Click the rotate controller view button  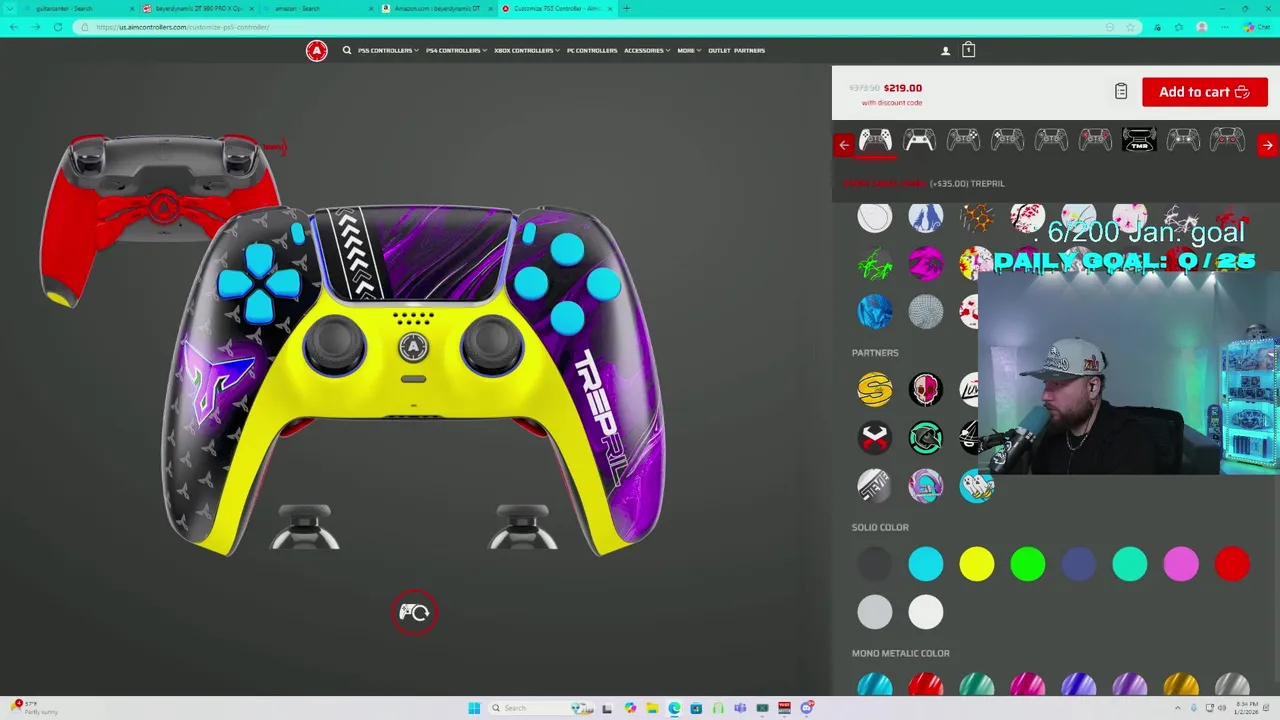[x=414, y=612]
